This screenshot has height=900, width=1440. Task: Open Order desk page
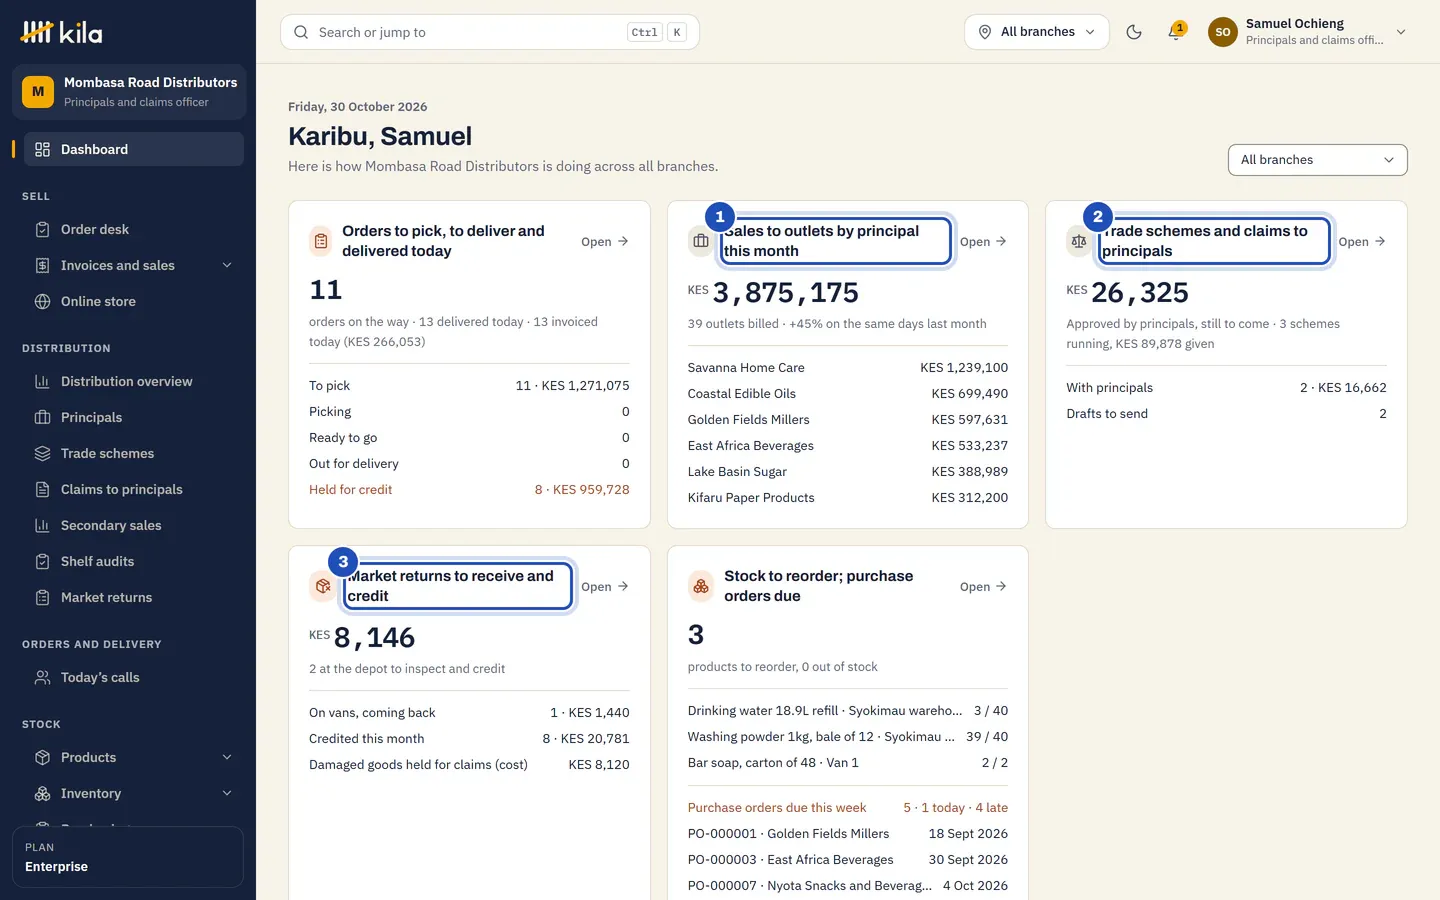point(134,229)
